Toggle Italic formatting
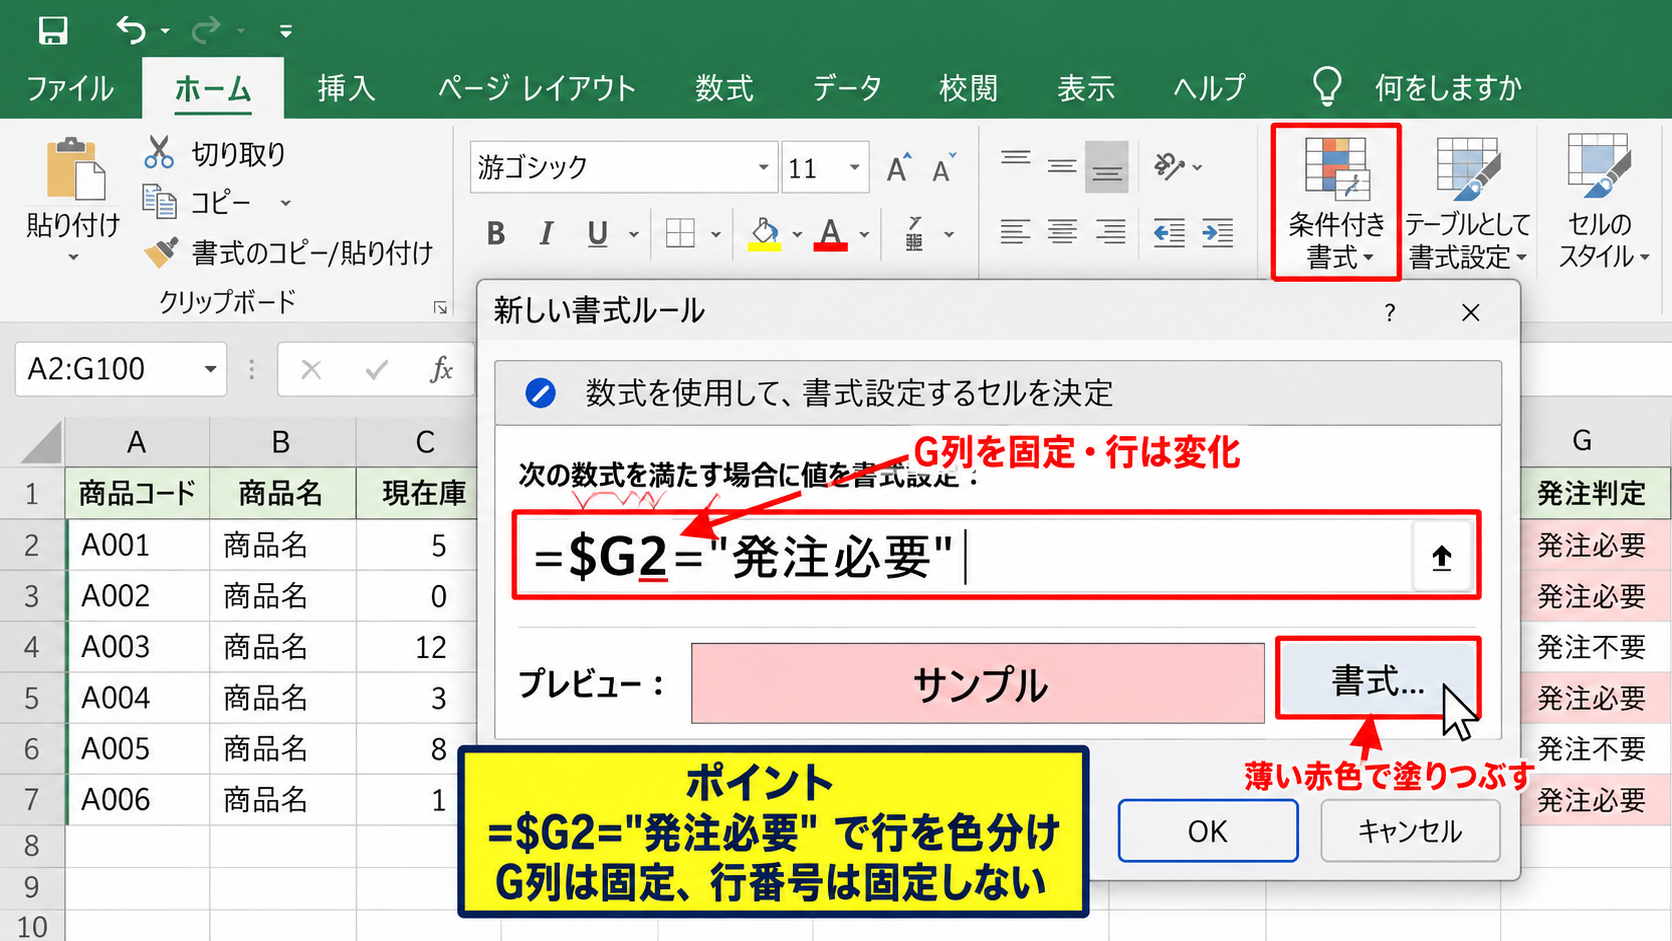Image resolution: width=1672 pixels, height=941 pixels. (x=546, y=234)
